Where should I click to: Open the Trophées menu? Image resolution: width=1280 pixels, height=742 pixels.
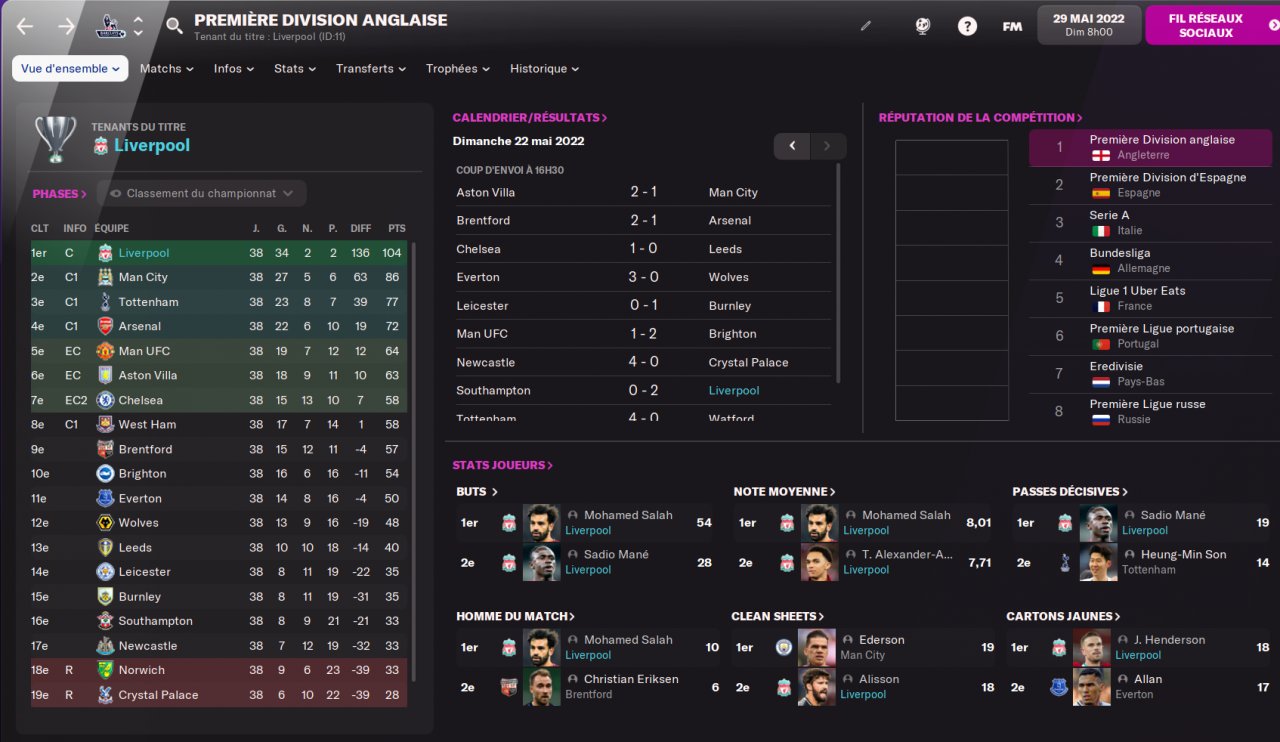(458, 68)
